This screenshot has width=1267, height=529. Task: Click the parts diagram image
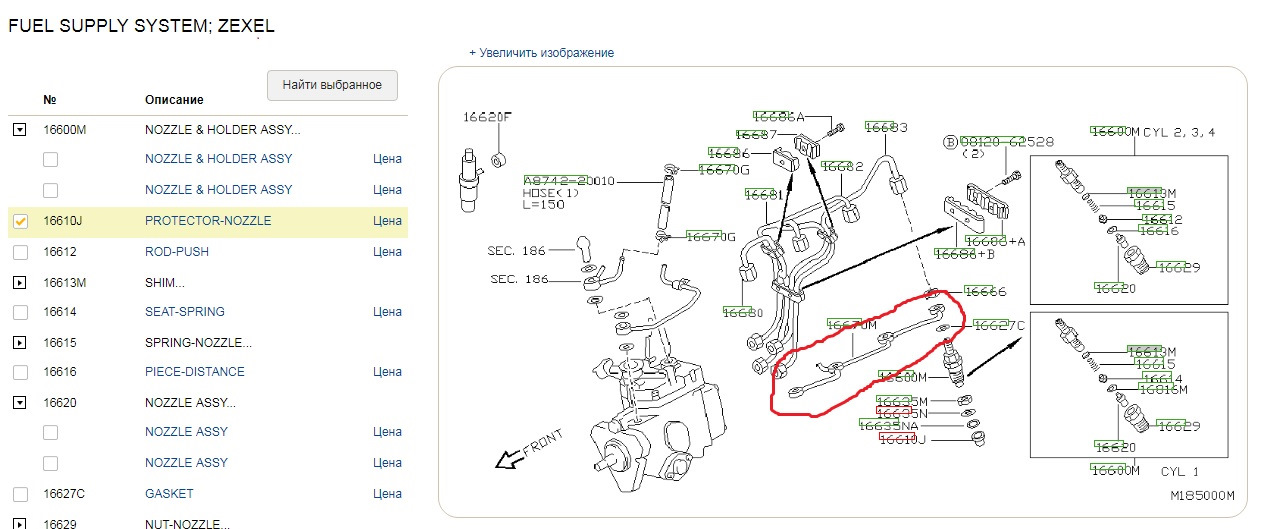842,290
